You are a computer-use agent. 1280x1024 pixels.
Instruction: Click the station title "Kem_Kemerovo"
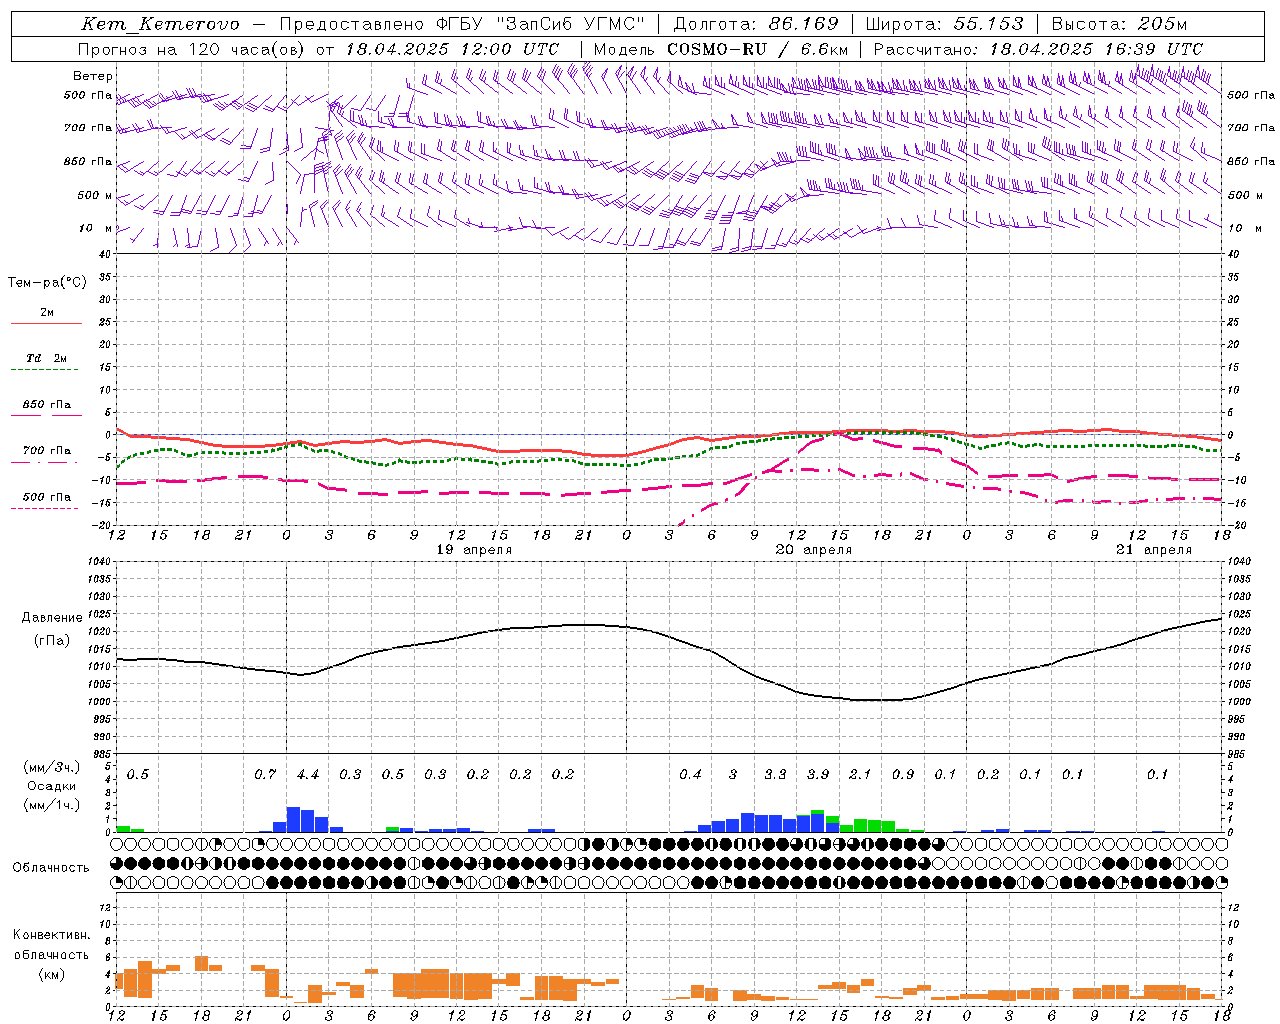coord(160,24)
